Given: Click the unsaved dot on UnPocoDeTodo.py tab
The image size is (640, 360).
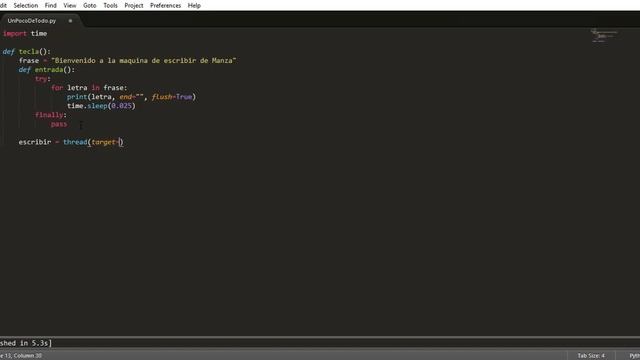Looking at the screenshot, I should 70,21.
